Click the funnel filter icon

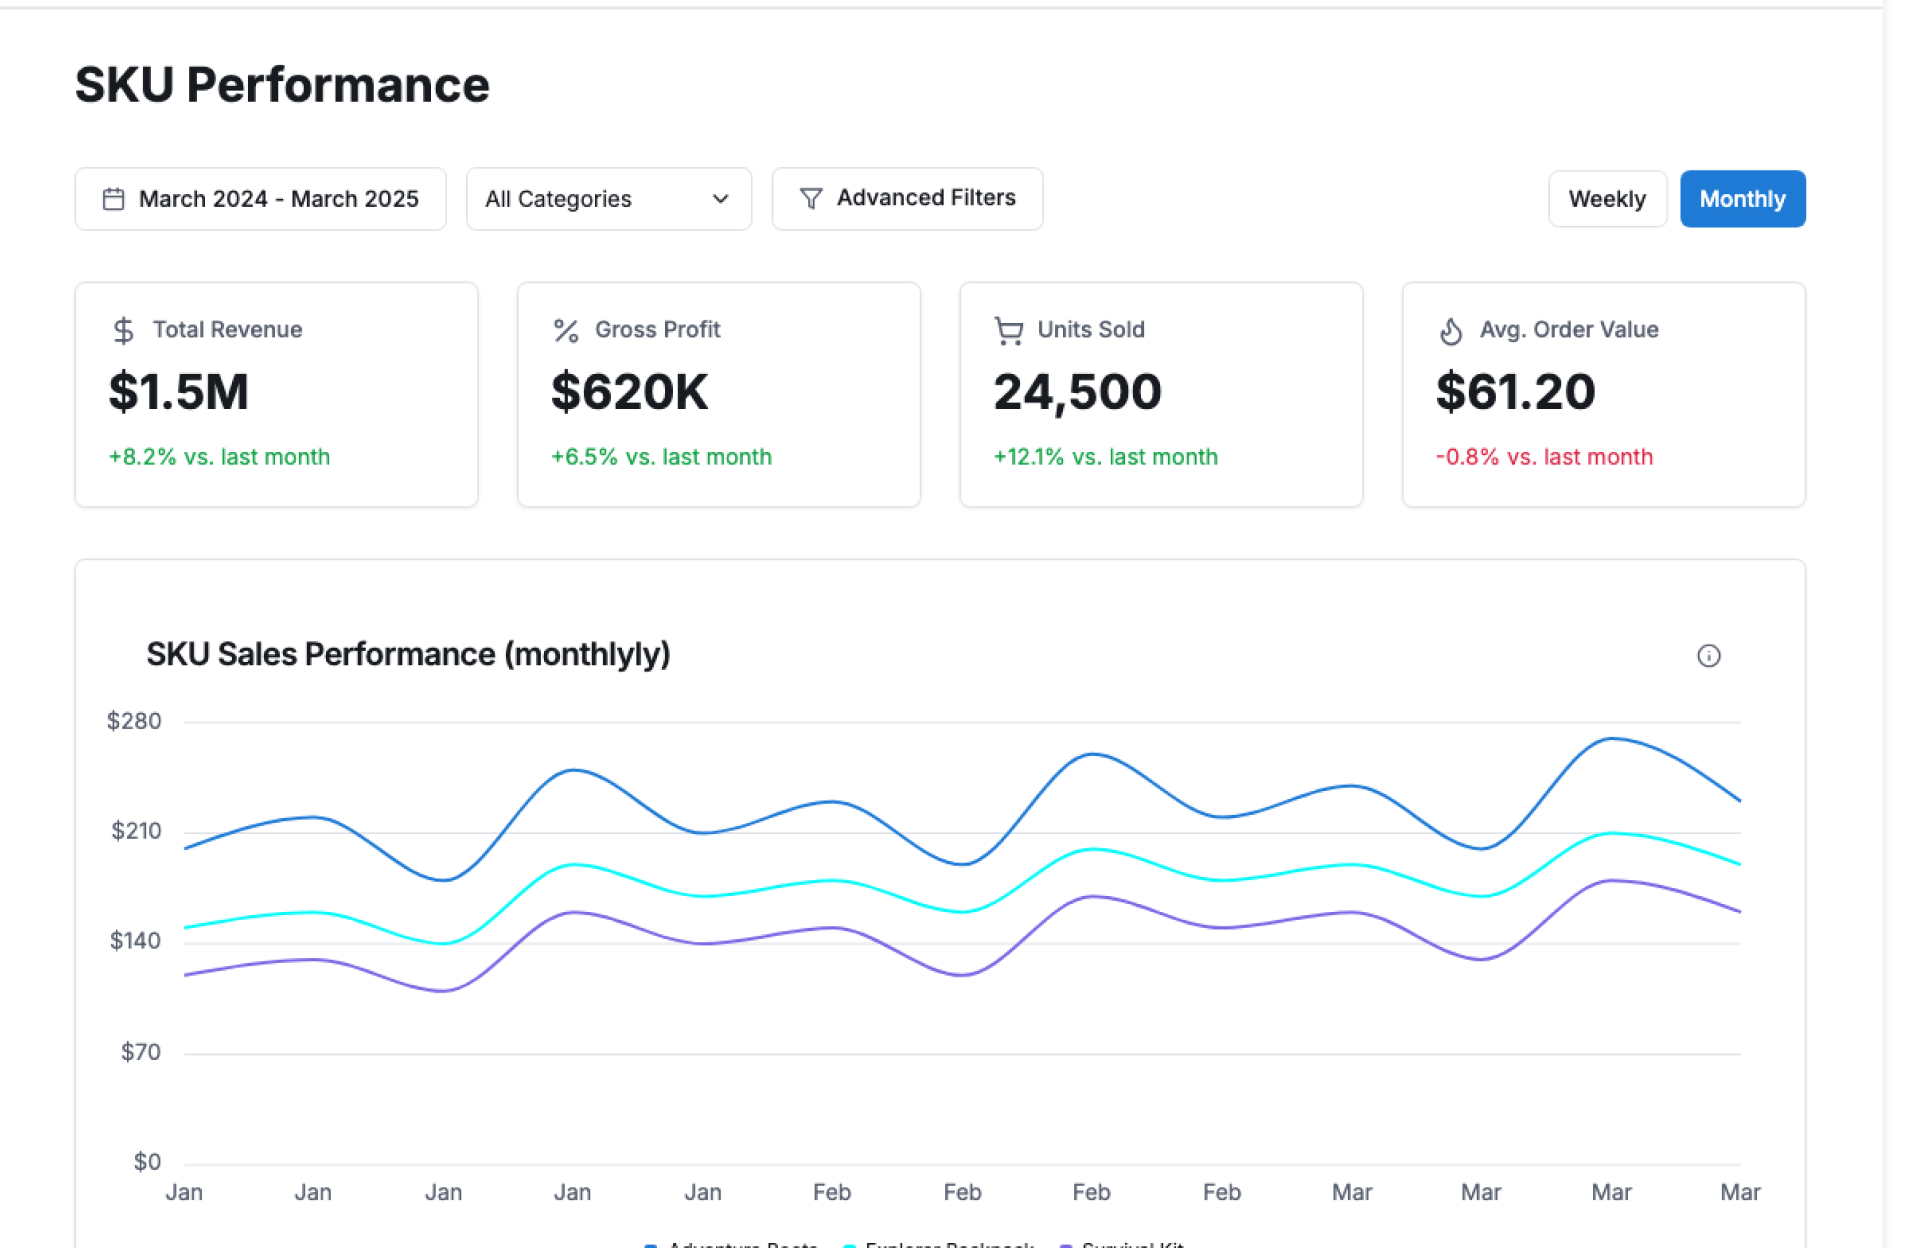(811, 199)
